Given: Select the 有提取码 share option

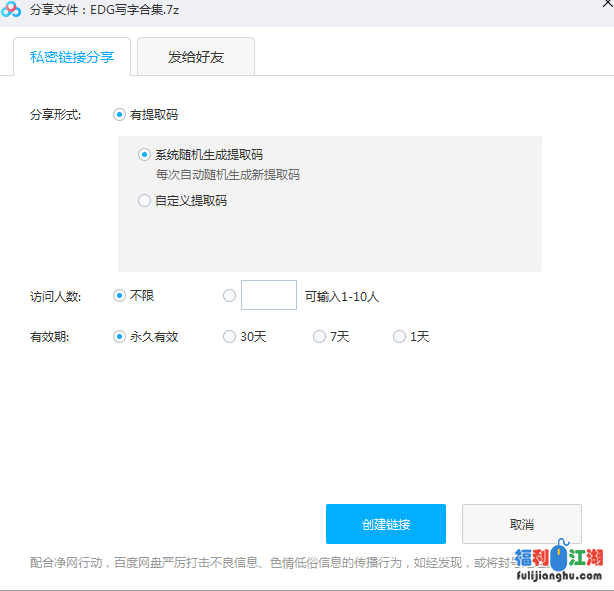Looking at the screenshot, I should (120, 115).
